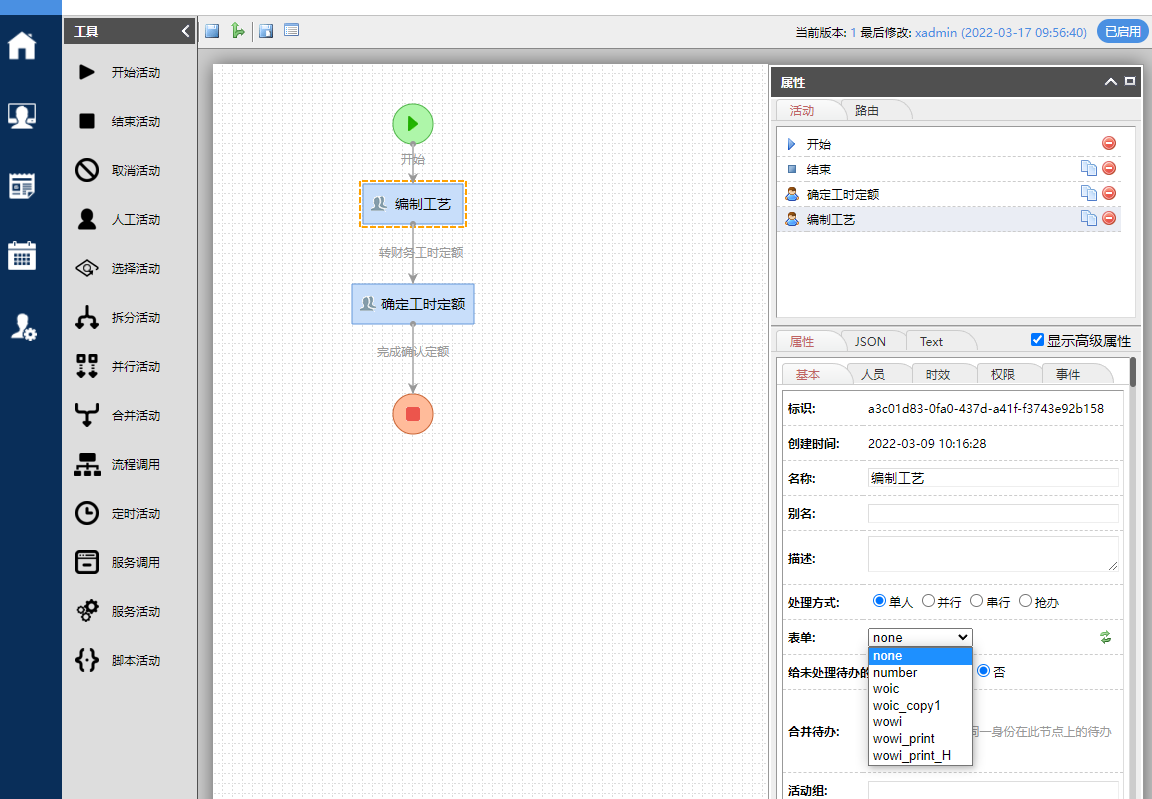Select the 人工活动 tool
Image resolution: width=1152 pixels, height=799 pixels.
click(118, 220)
